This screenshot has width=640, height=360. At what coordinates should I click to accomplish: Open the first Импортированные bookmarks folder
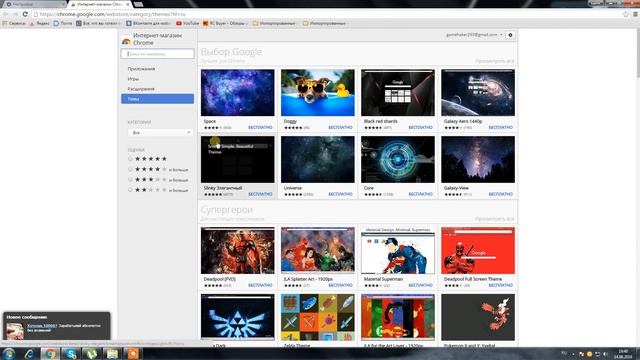274,24
